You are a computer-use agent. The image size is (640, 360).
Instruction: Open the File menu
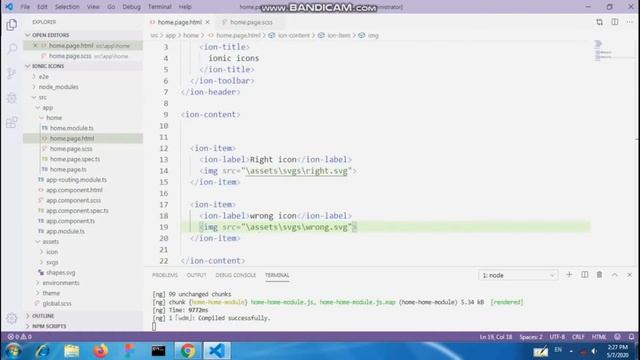(x=25, y=7)
